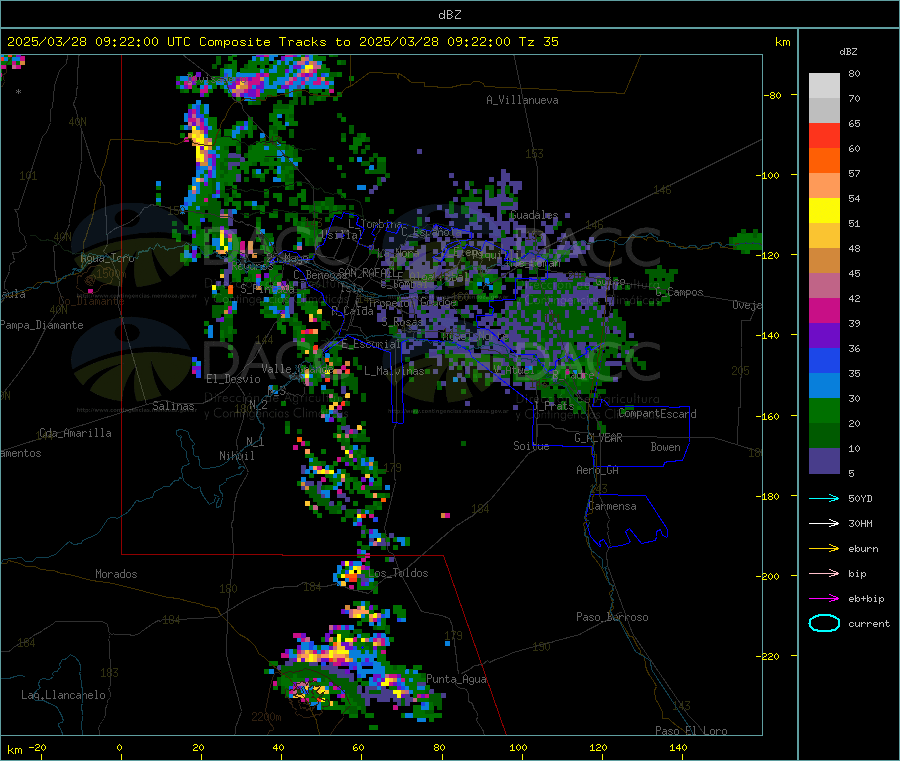The image size is (900, 761).
Task: Click the '140' tick on bottom km axis
Action: (678, 747)
